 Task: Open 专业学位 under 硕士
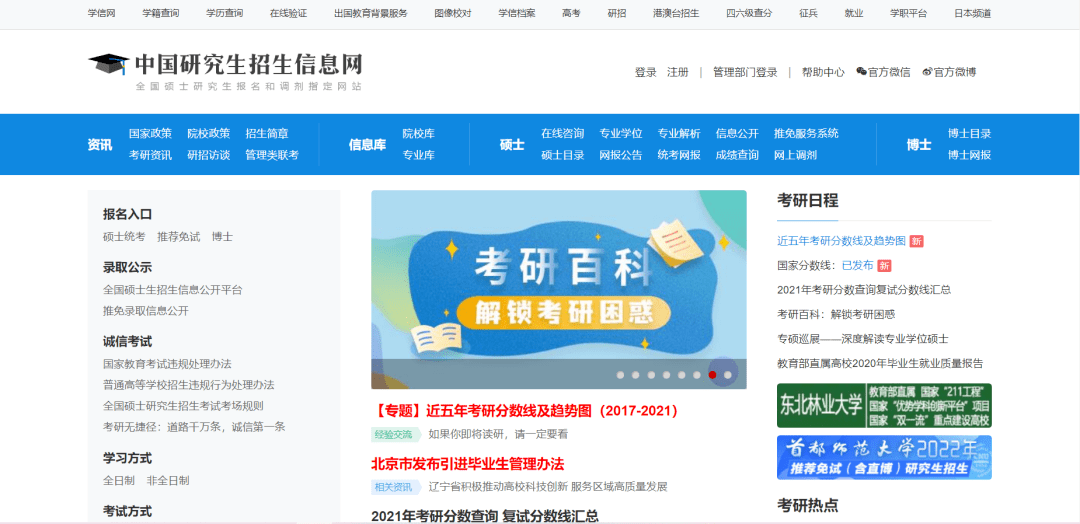point(621,133)
